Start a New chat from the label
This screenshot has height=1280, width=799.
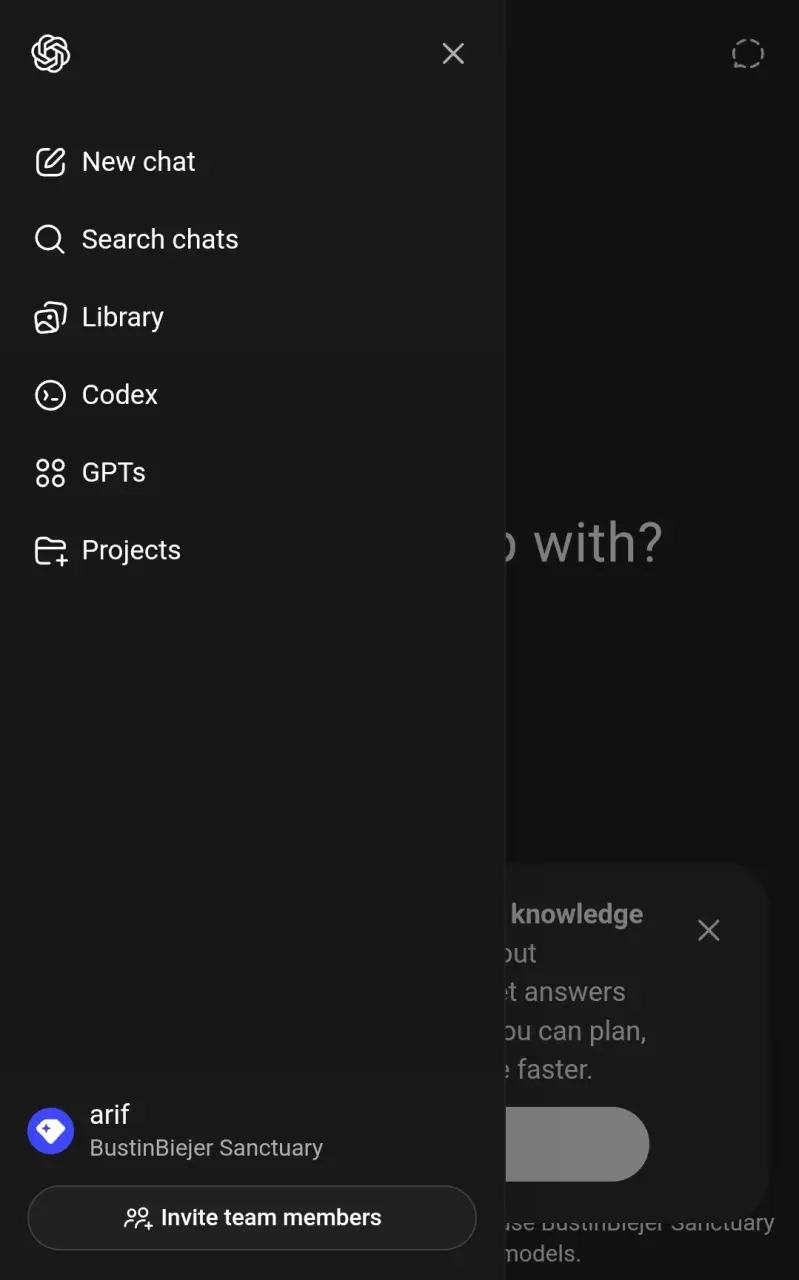point(138,162)
